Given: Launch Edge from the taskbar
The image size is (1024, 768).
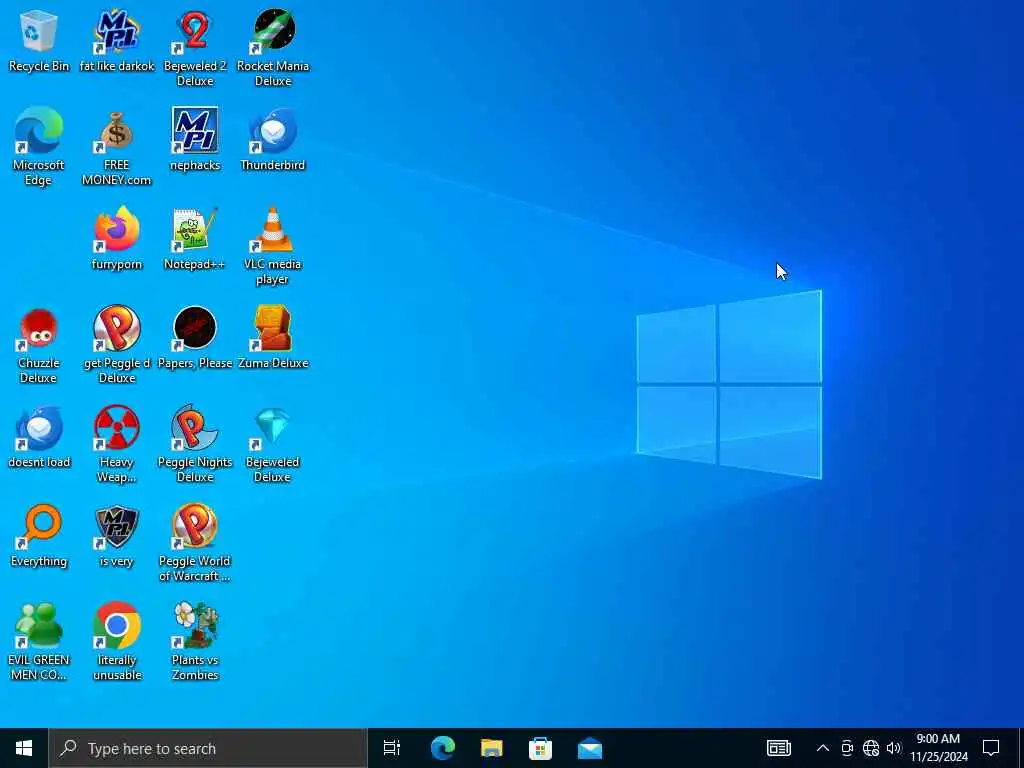Looking at the screenshot, I should (x=443, y=748).
